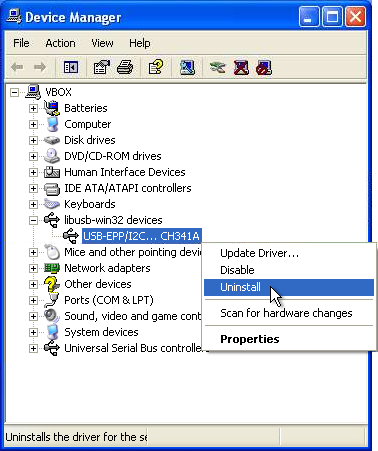The image size is (378, 451).
Task: Expand the Ports (COM & LPT) node
Action: pos(33,300)
